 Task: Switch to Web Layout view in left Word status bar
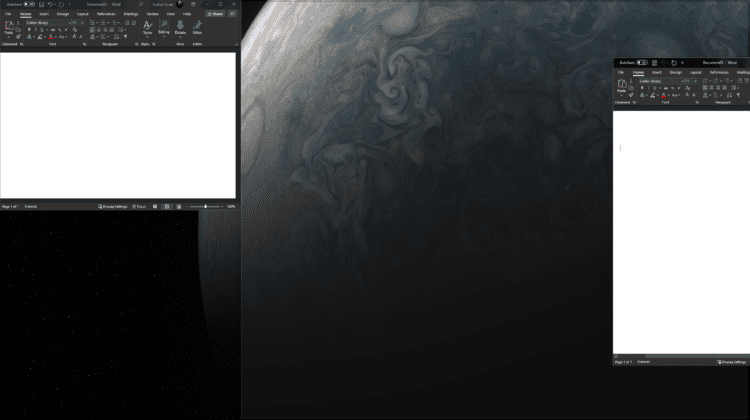pyautogui.click(x=178, y=207)
